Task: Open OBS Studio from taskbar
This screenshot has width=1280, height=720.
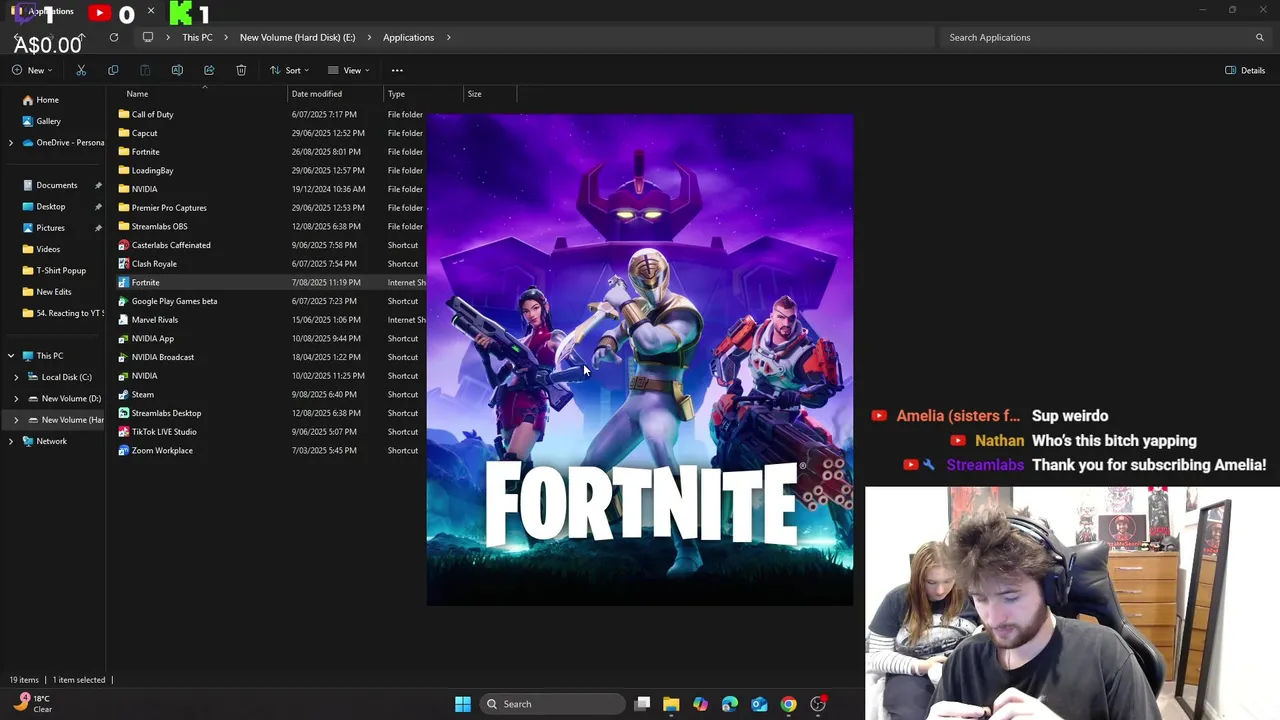Action: [x=818, y=704]
